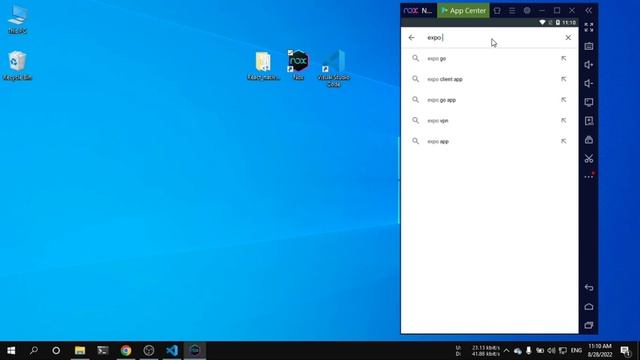Open taskbar clock showing 11:10 AM

[600, 350]
